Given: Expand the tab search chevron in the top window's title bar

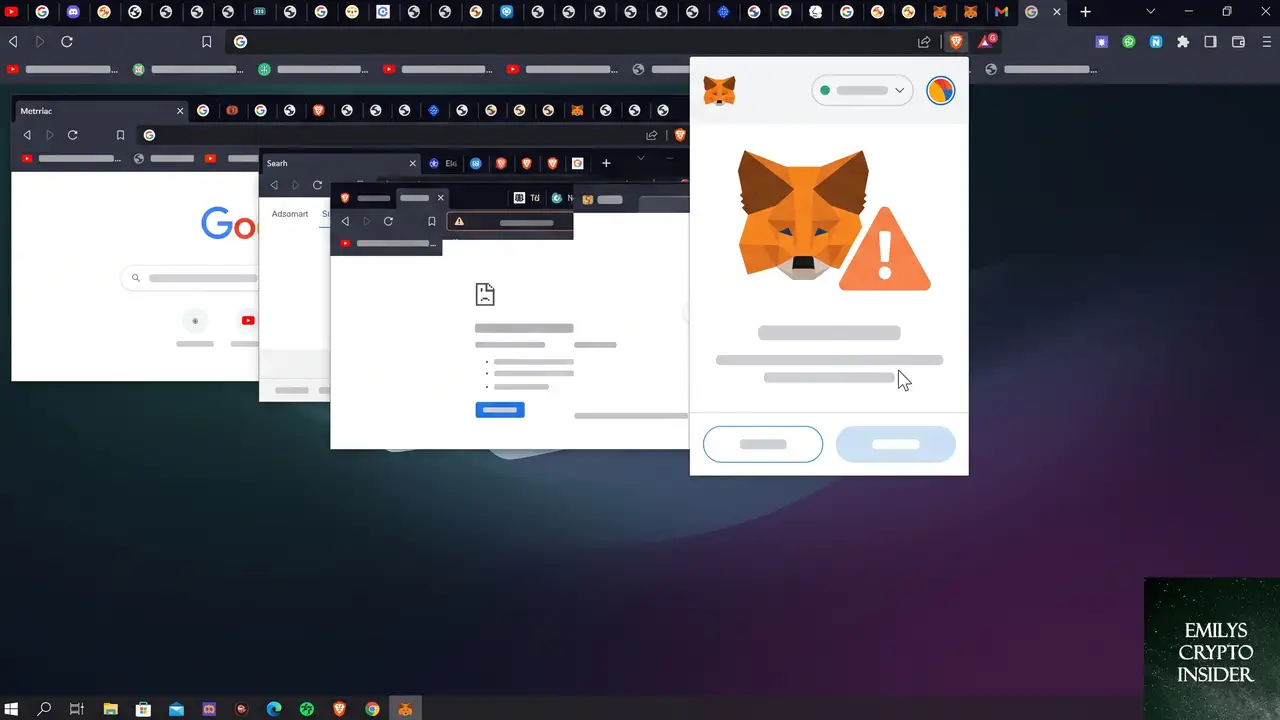Looking at the screenshot, I should [1151, 12].
